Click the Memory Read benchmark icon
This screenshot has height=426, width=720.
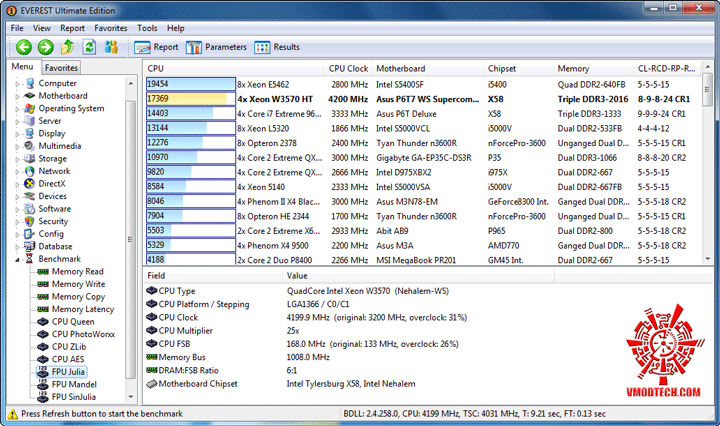click(x=43, y=272)
